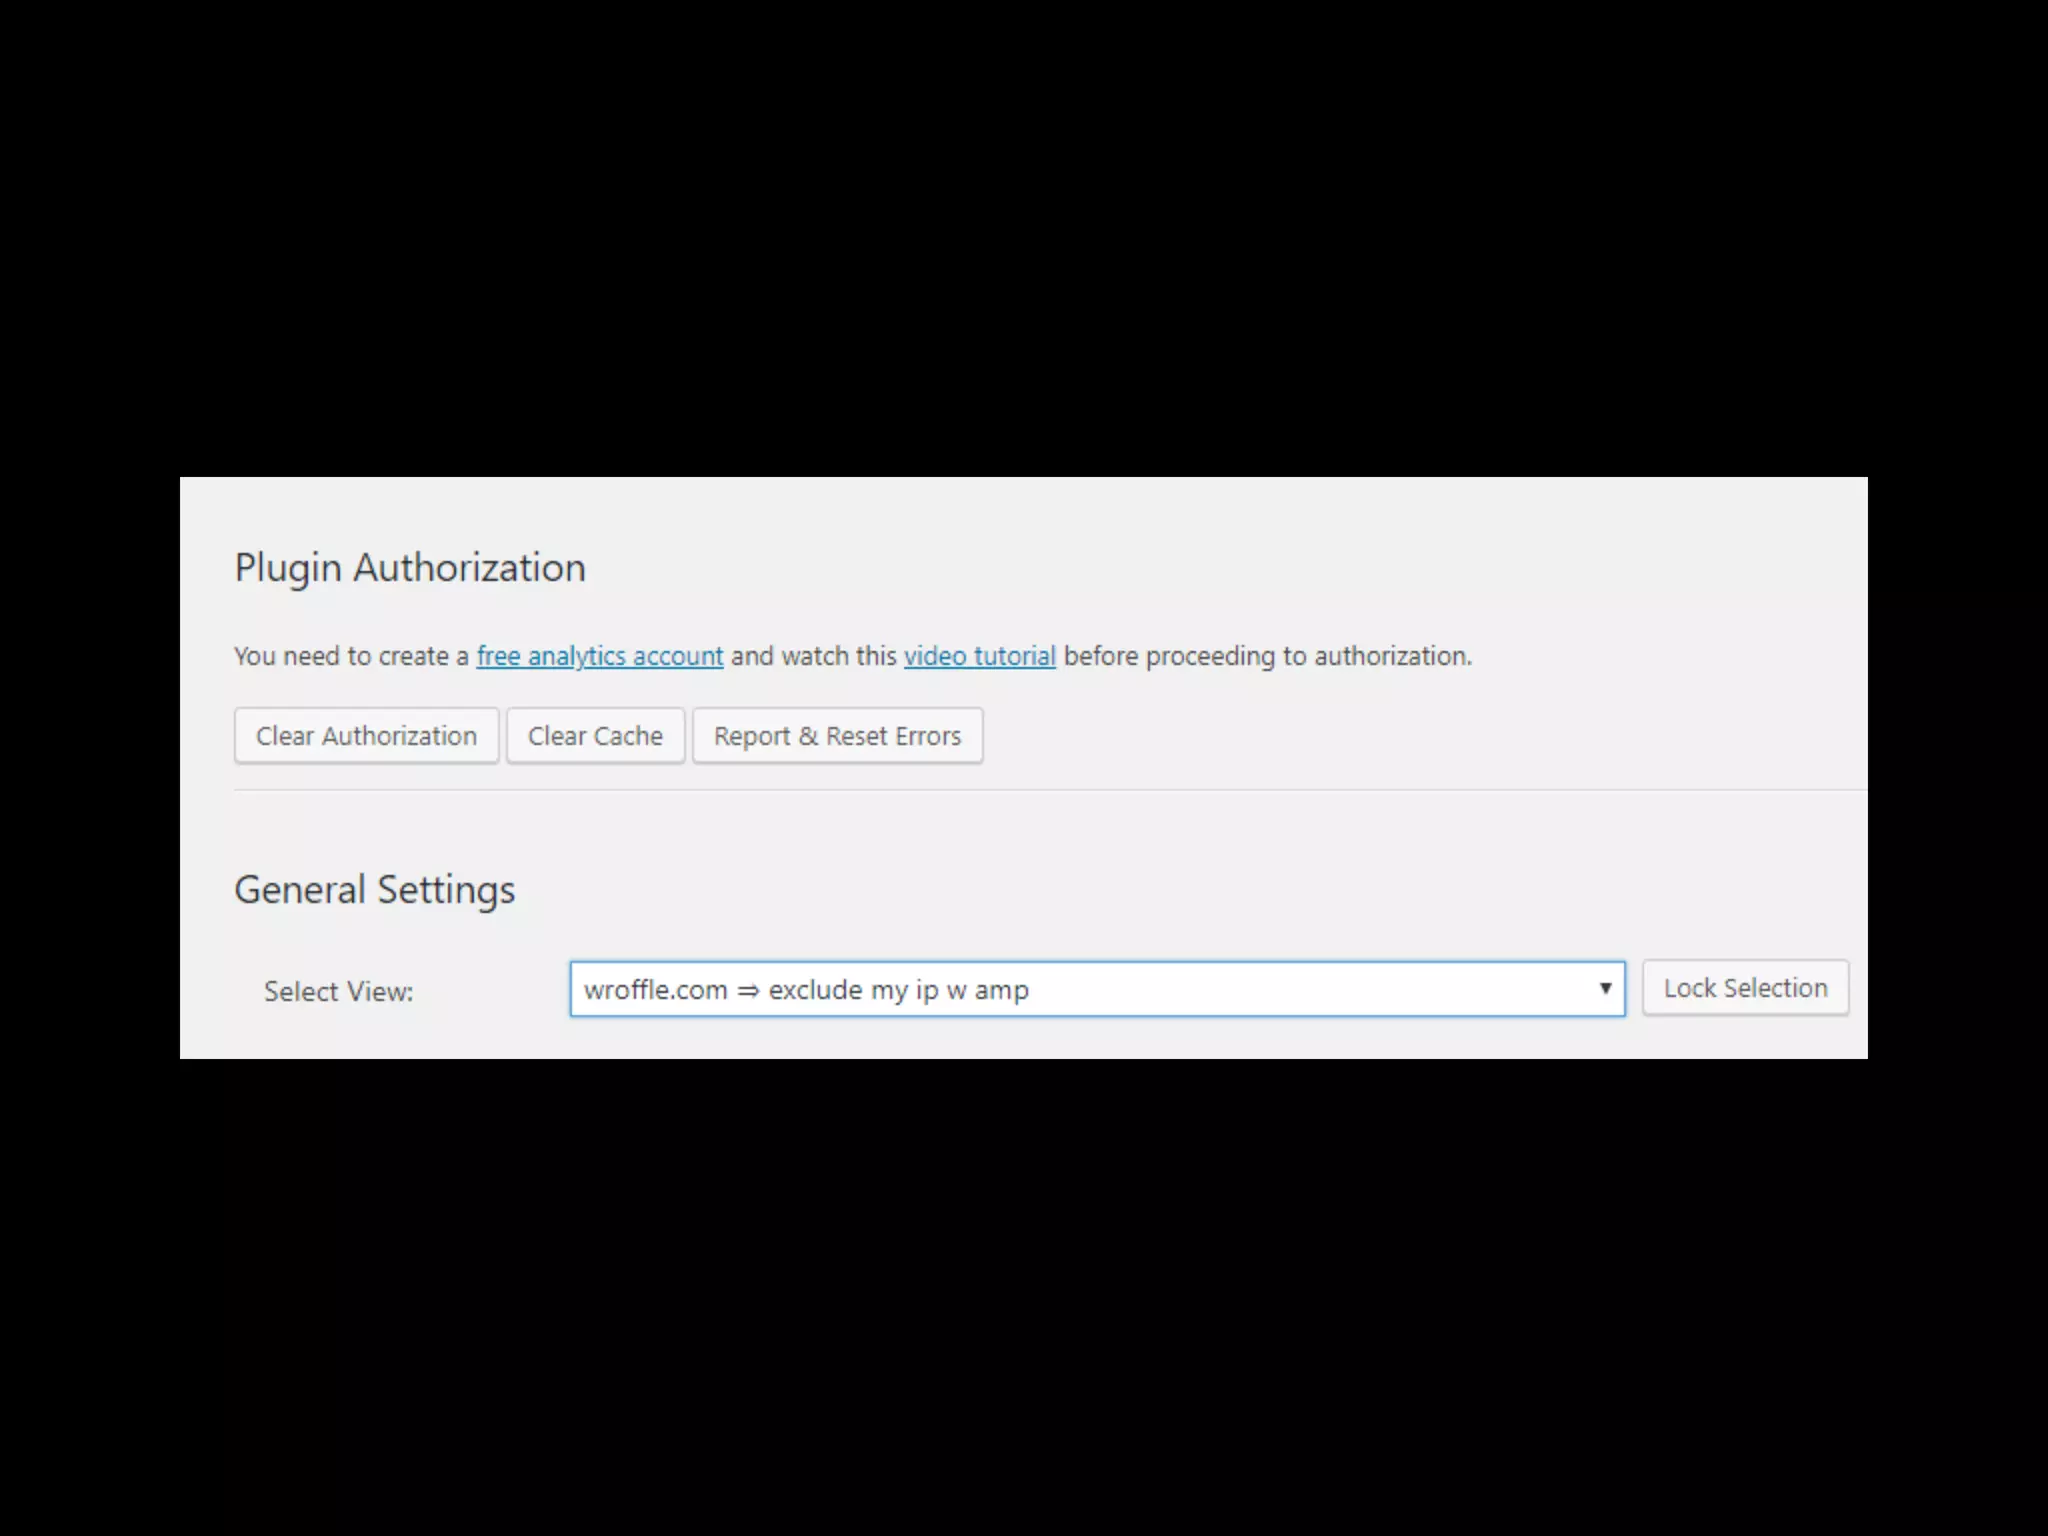Click the 'exclude my ip w amp' selected value
The height and width of the screenshot is (1536, 2048).
tap(898, 990)
